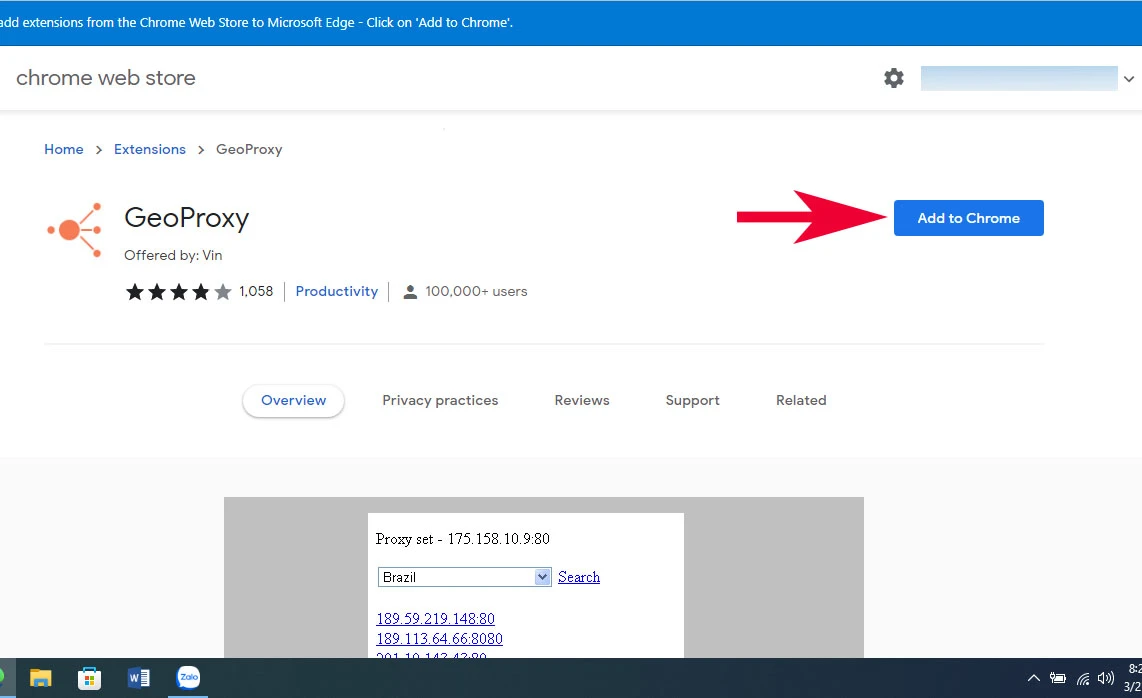The image size is (1142, 698).
Task: Show hidden system tray icons
Action: [1034, 678]
